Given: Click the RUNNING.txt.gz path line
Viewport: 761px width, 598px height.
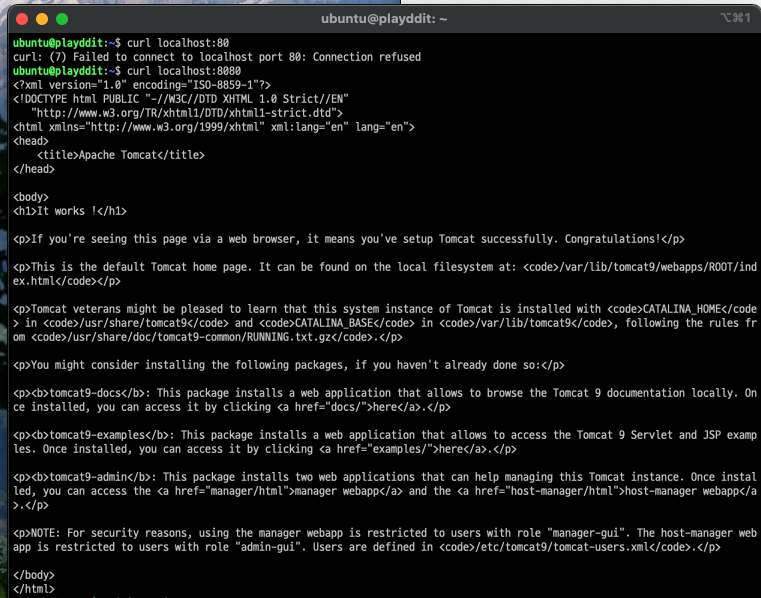Looking at the screenshot, I should point(208,337).
